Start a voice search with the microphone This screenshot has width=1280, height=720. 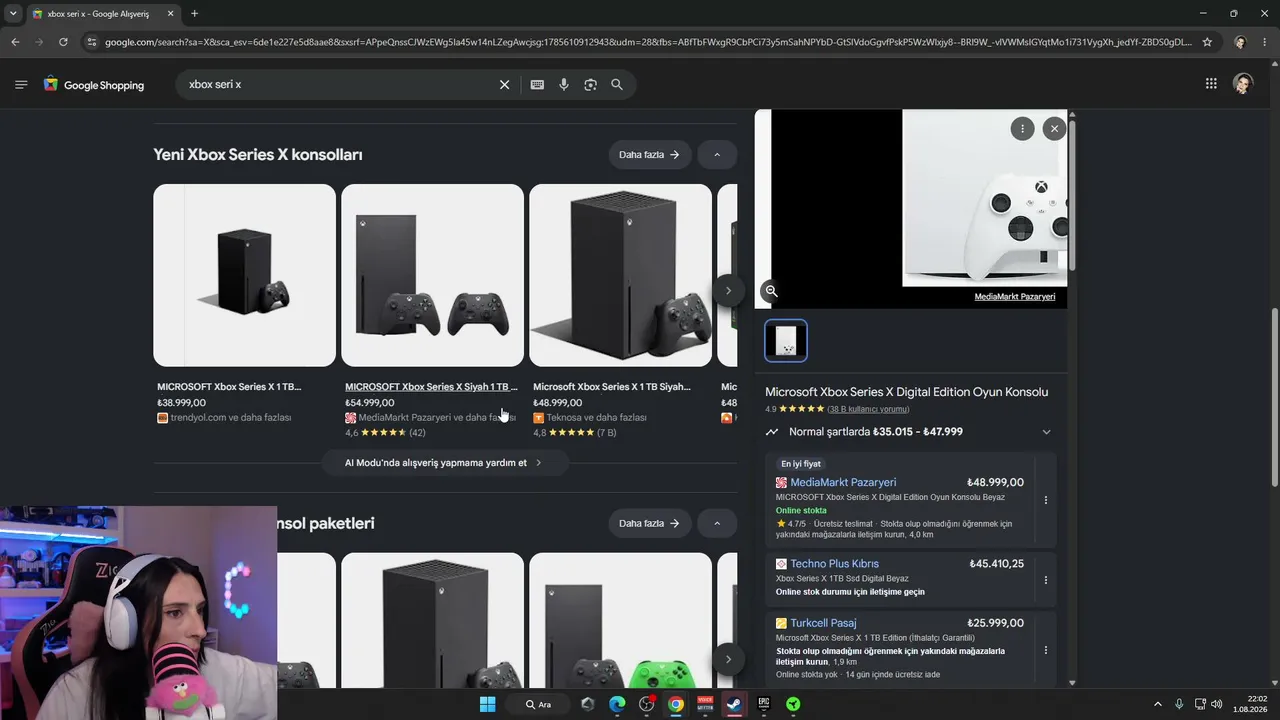point(564,85)
